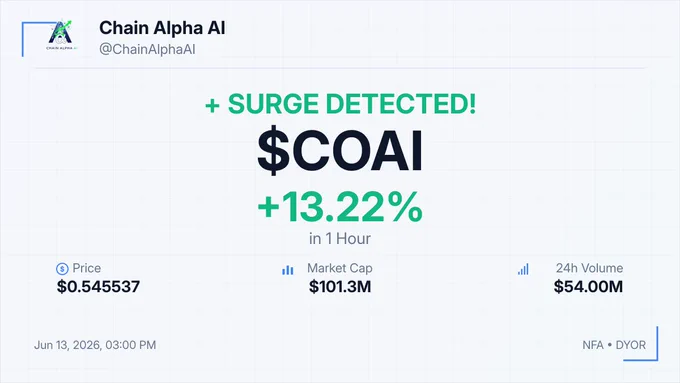Select the $0.545537 price value

click(x=98, y=287)
